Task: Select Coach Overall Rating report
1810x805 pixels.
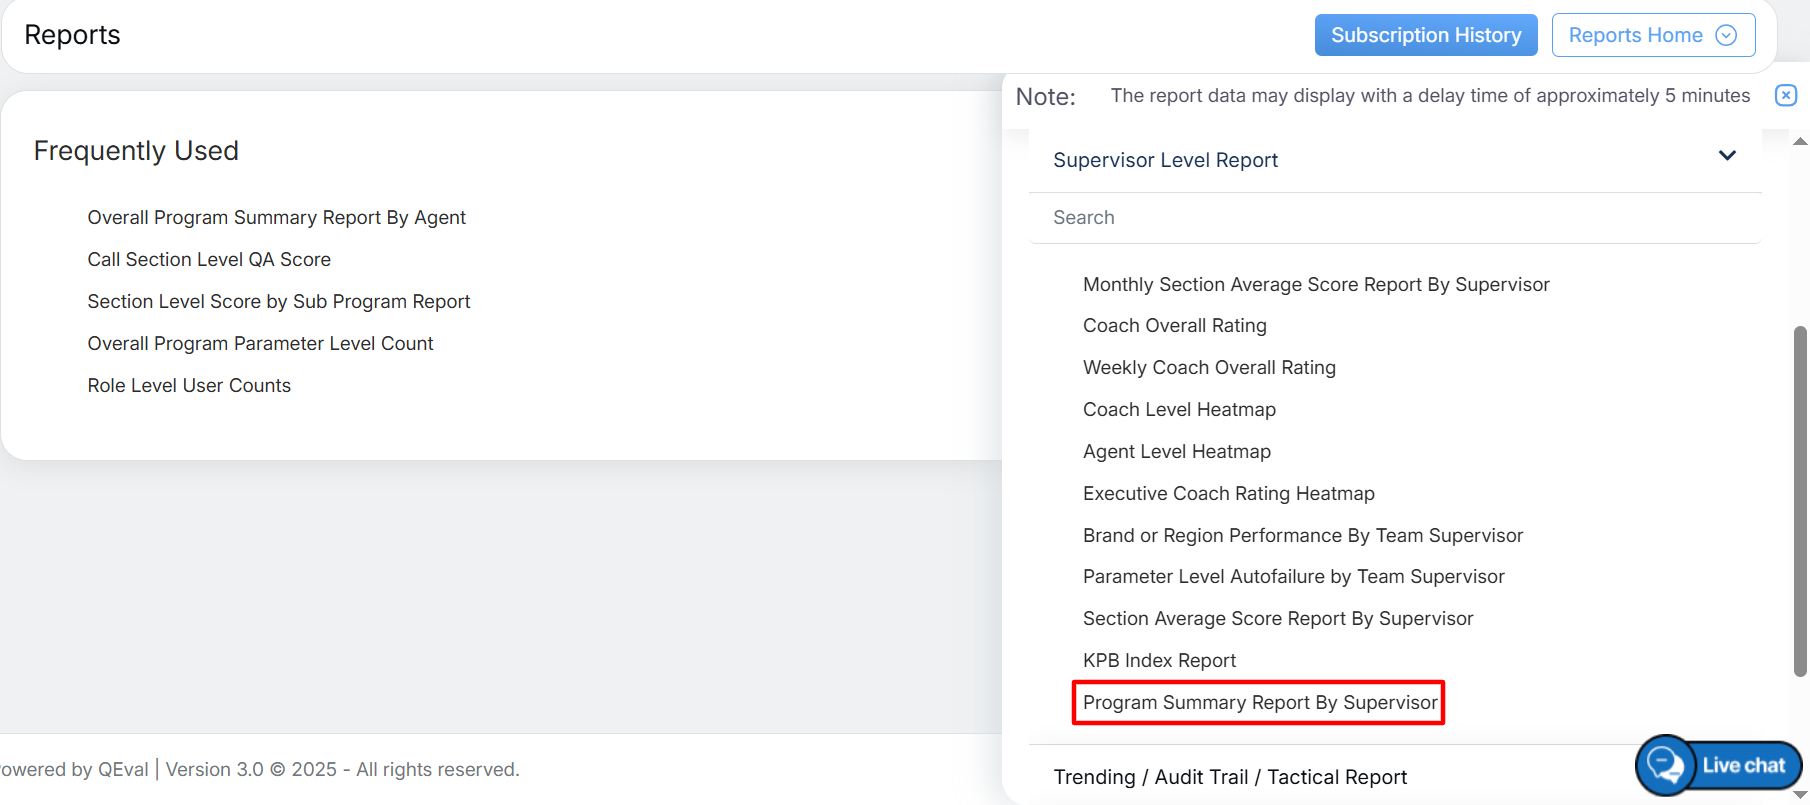Action: 1174,326
